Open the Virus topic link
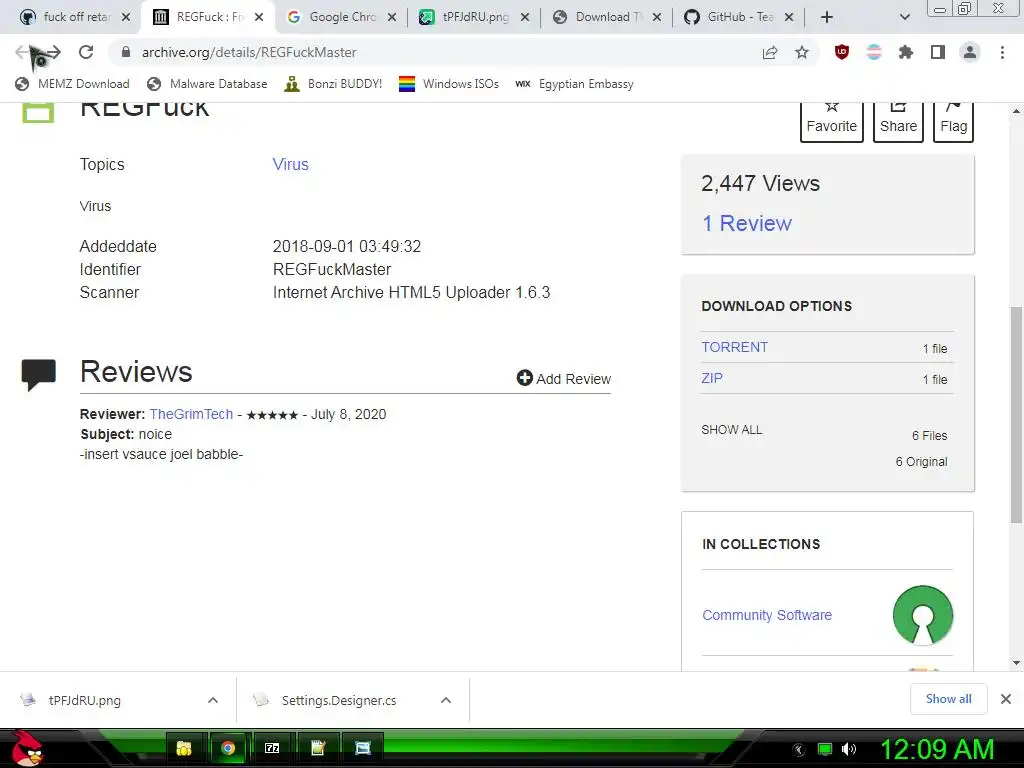This screenshot has width=1024, height=768. [291, 164]
